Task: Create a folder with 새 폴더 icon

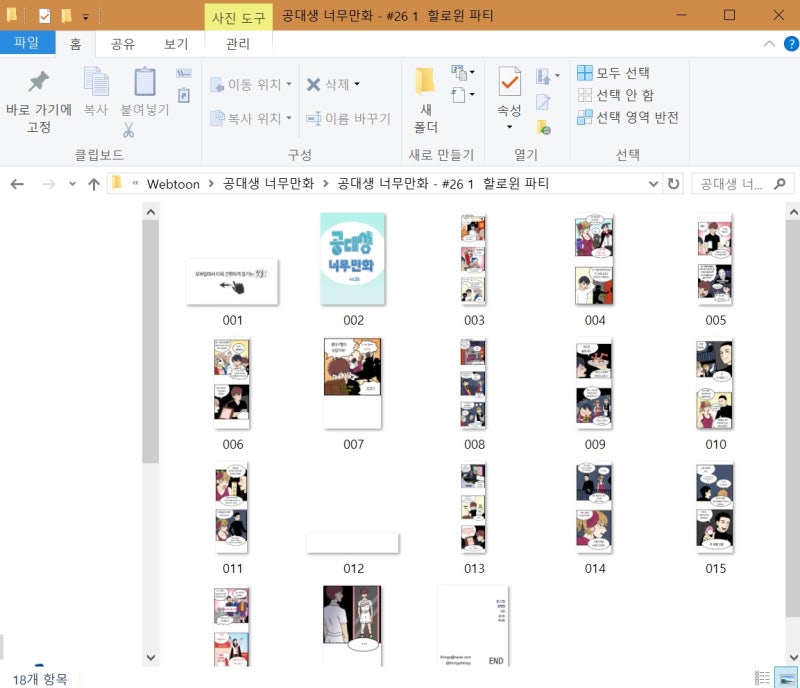Action: coord(426,82)
